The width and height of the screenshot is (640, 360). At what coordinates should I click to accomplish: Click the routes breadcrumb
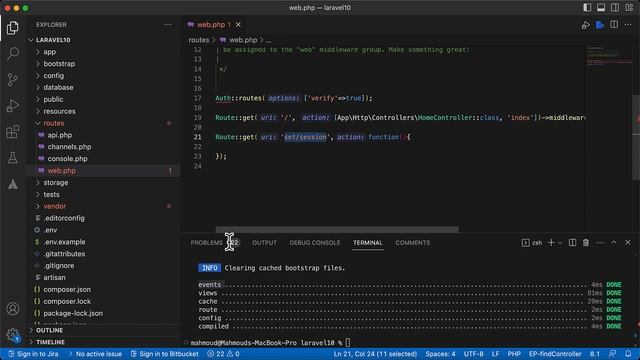[x=199, y=40]
